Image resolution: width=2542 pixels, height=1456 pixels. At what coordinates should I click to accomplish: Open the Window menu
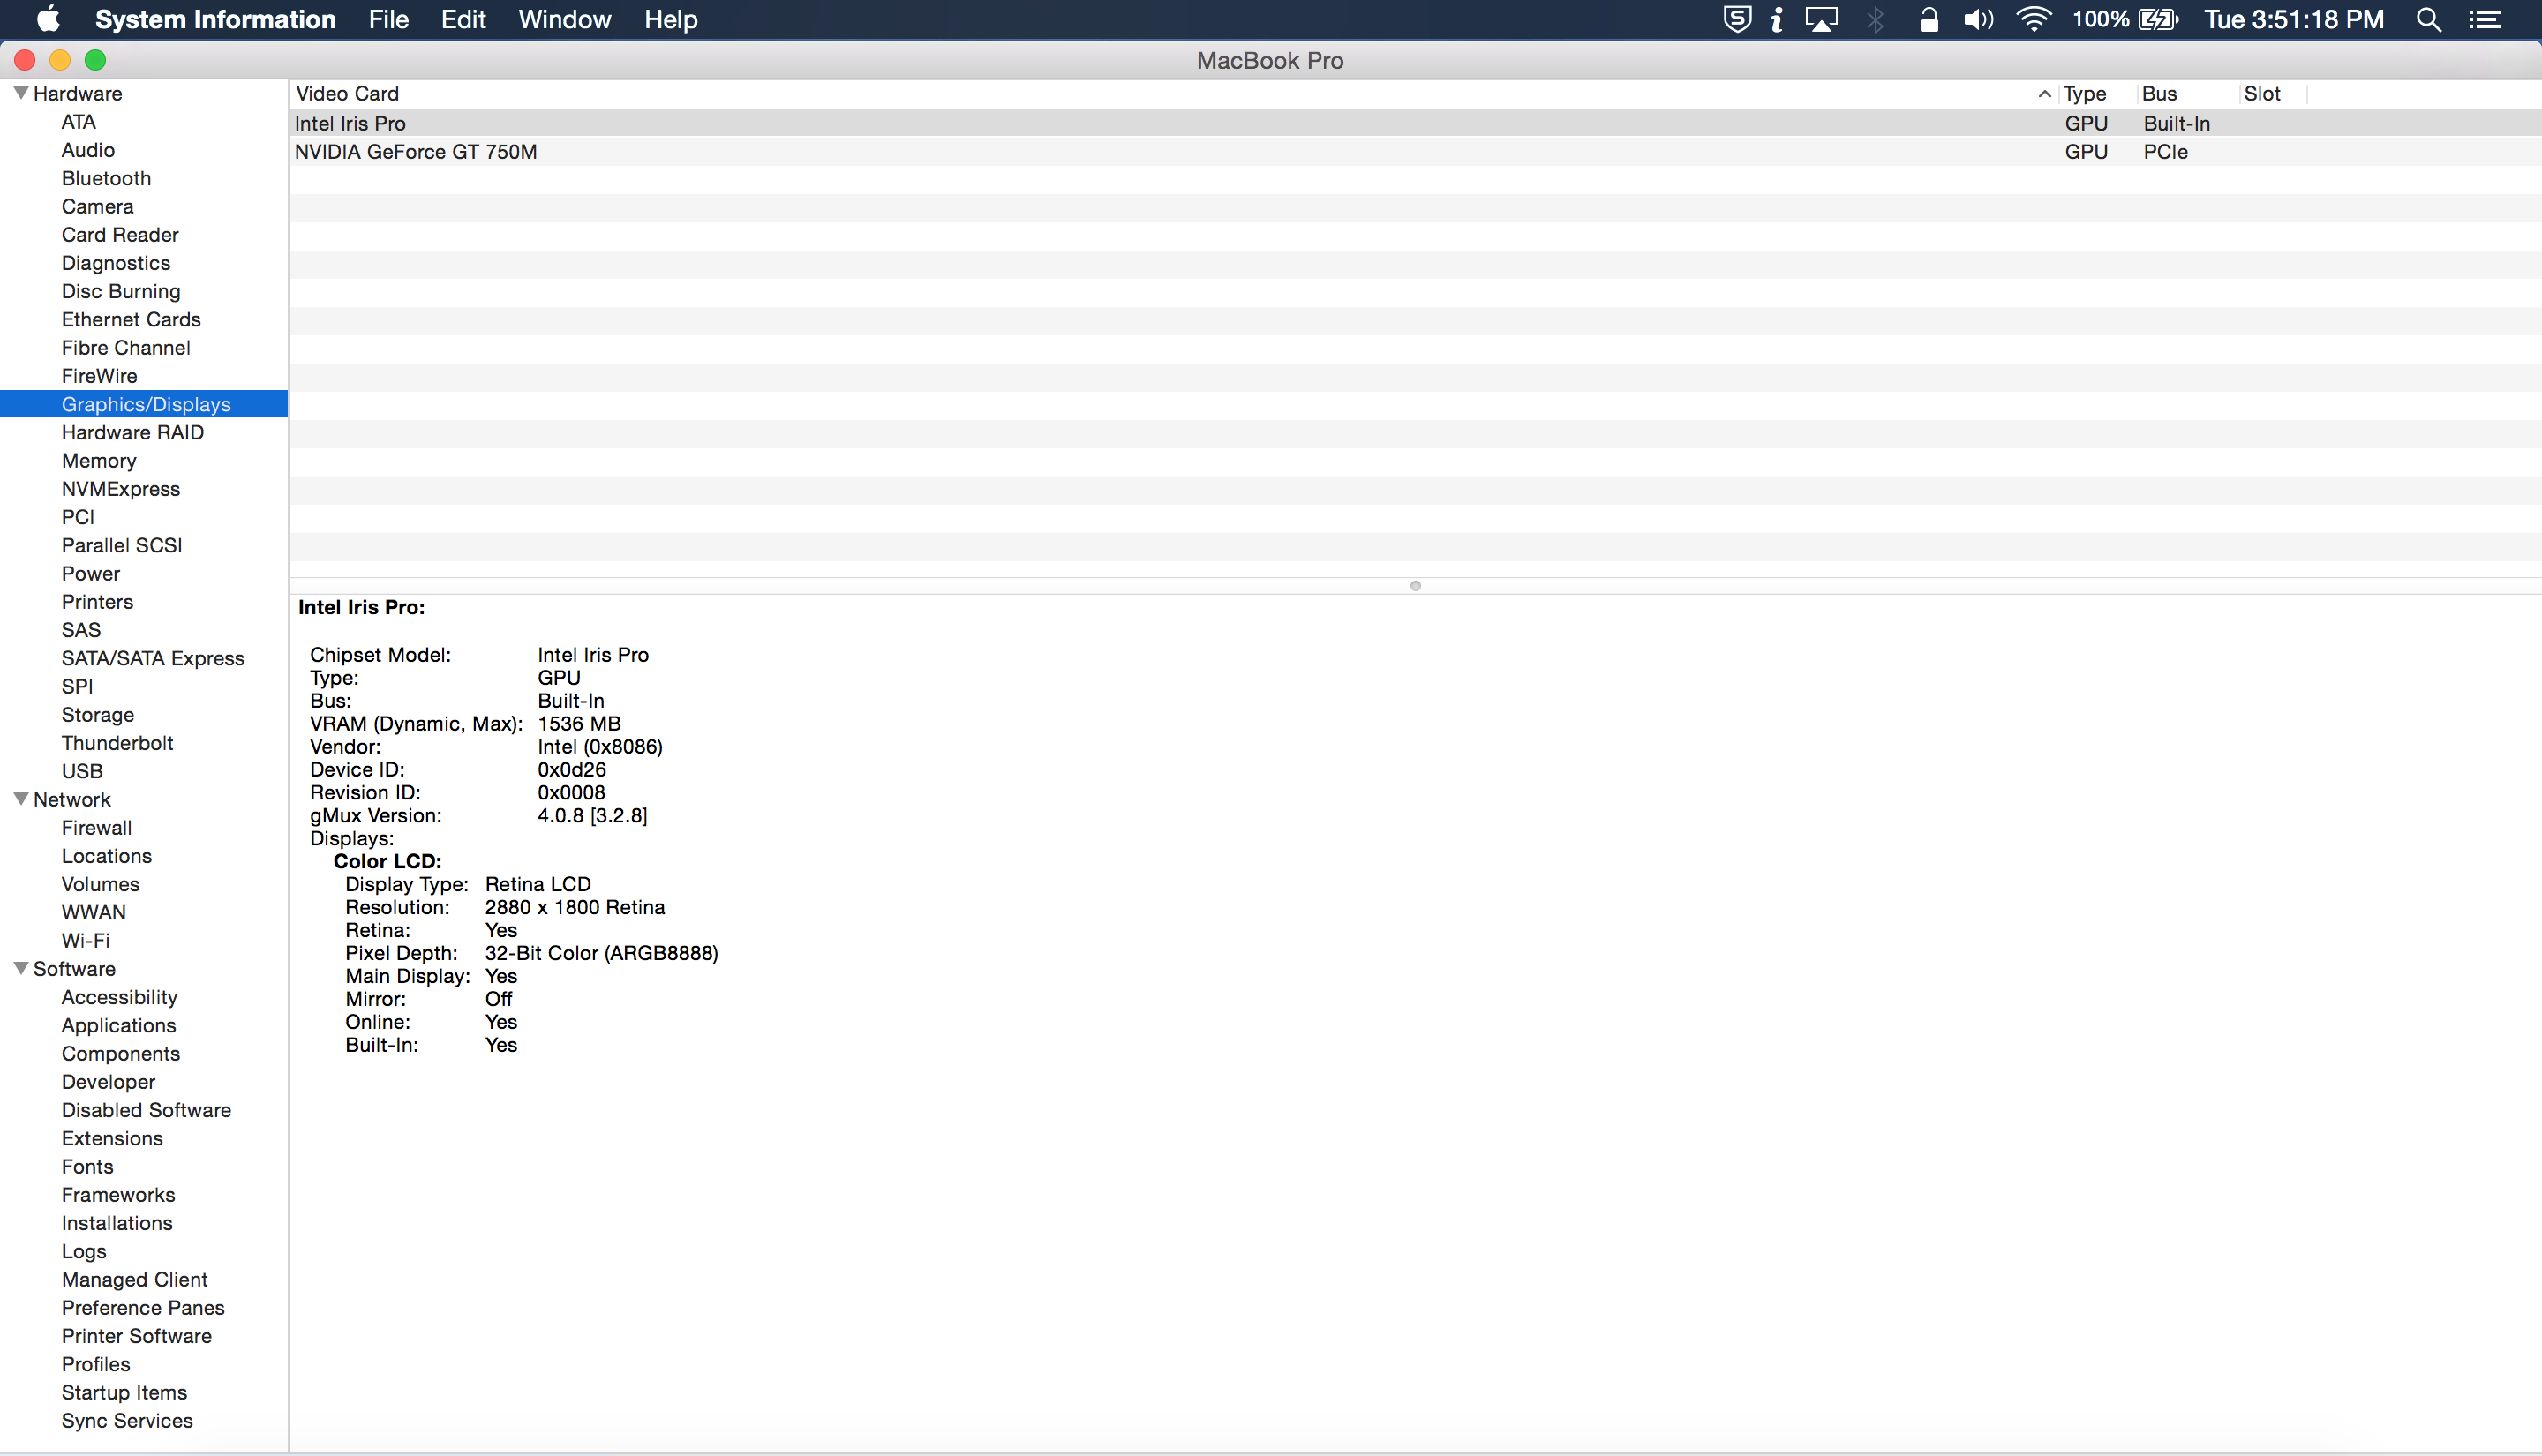click(x=564, y=19)
